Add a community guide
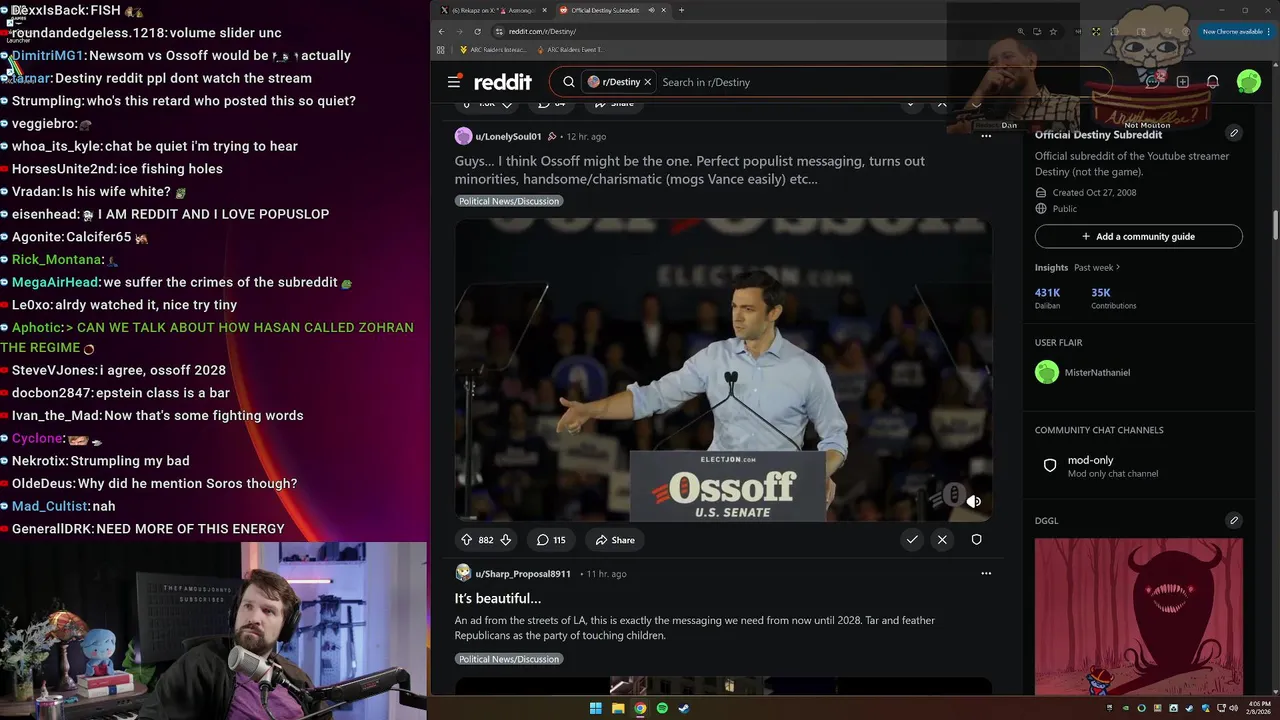1280x720 pixels. (x=1139, y=237)
